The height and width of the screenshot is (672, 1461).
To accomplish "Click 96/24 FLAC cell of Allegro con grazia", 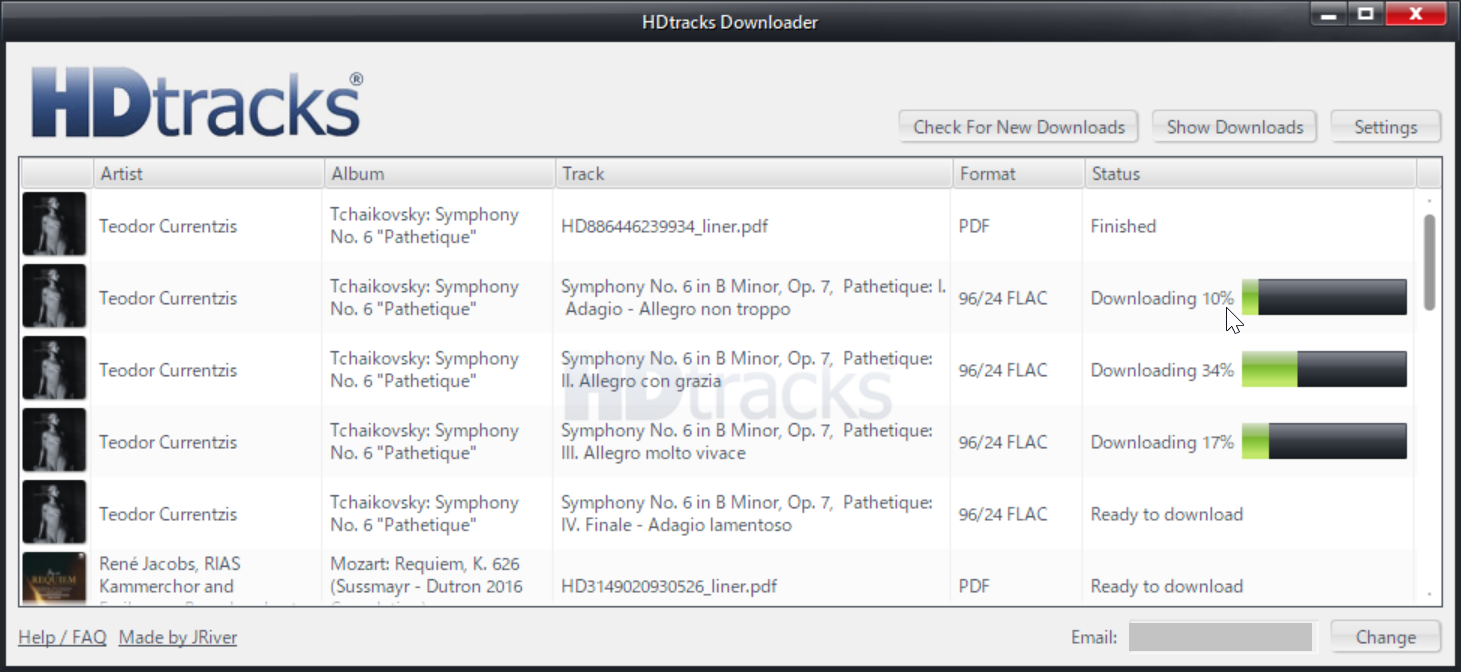I will point(1003,370).
